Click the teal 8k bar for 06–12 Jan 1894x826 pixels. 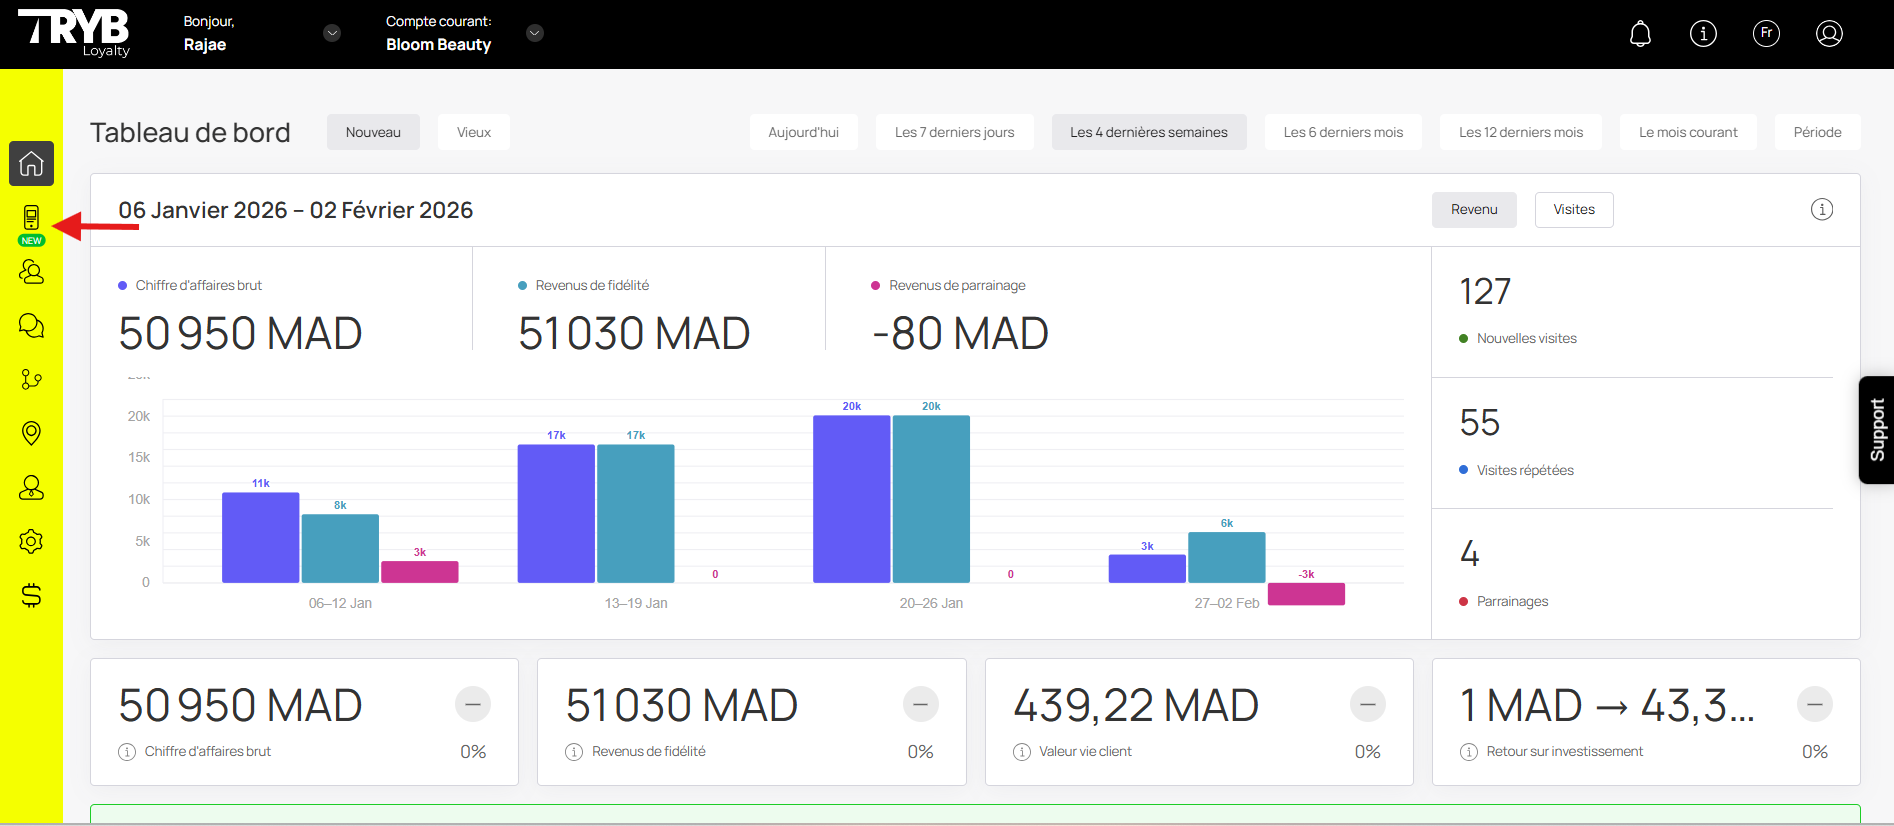(340, 549)
